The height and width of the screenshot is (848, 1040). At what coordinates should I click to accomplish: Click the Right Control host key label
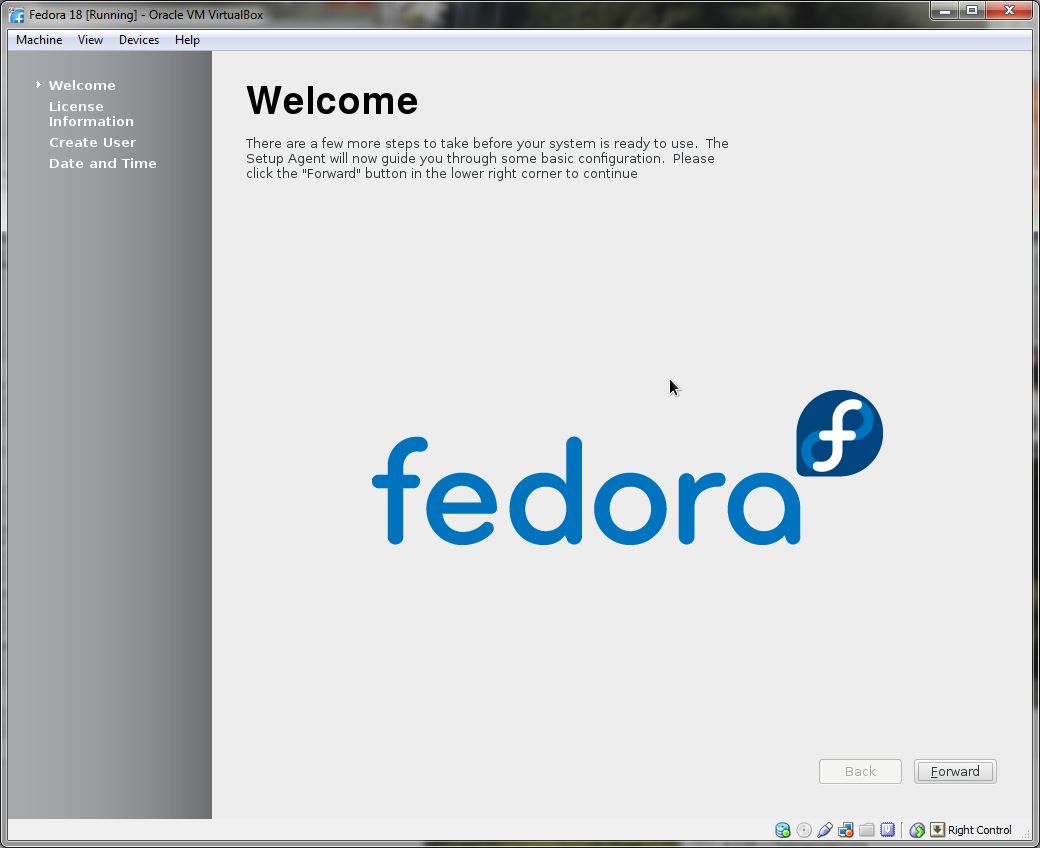pyautogui.click(x=980, y=830)
